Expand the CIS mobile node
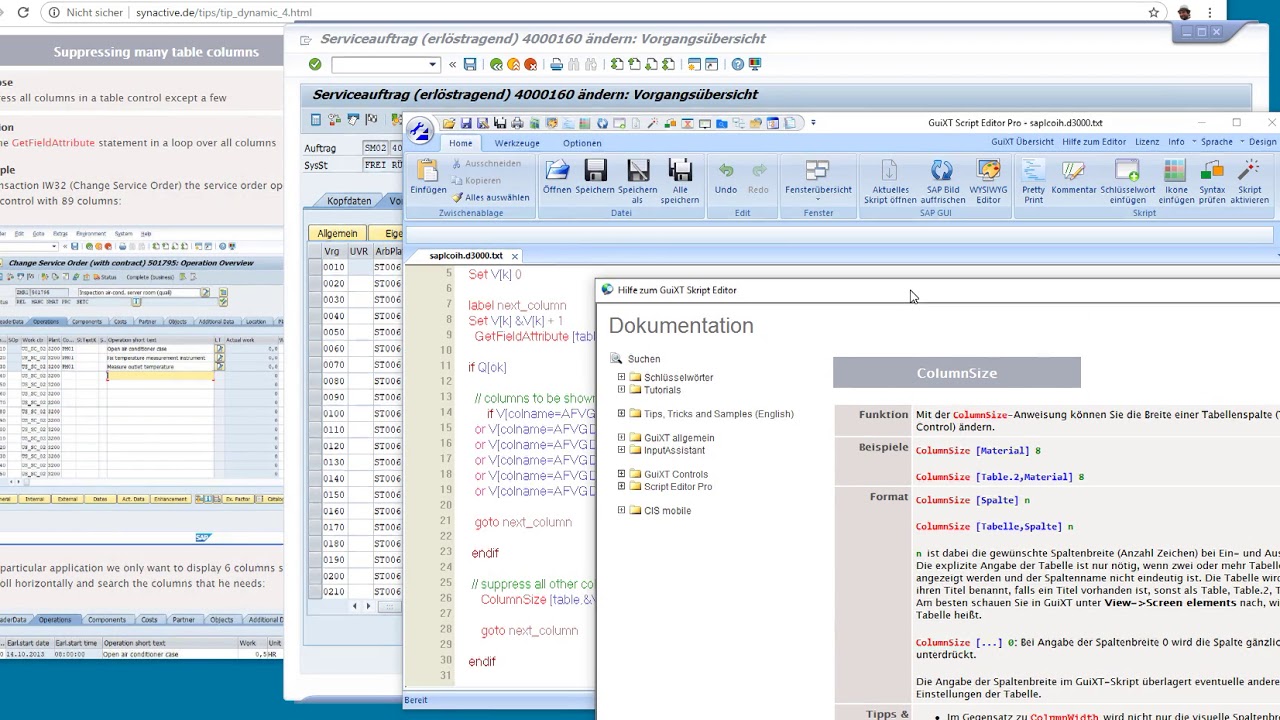The height and width of the screenshot is (720, 1280). click(621, 510)
